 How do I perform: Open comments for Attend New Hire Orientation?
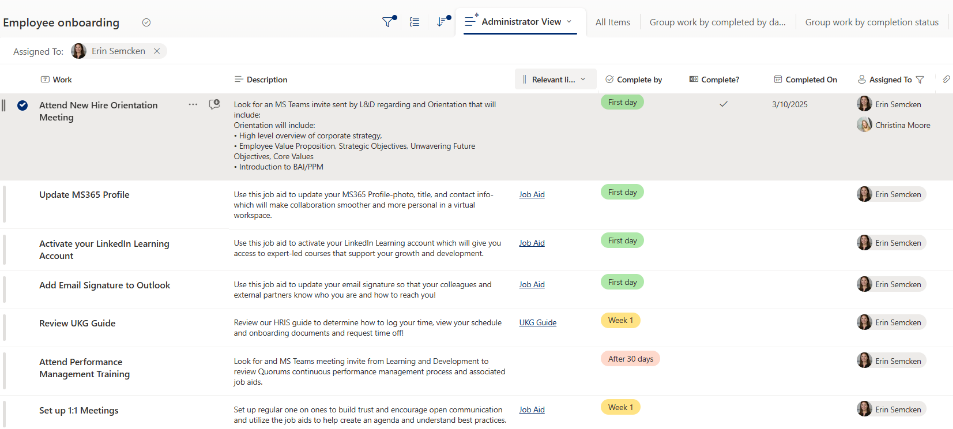pyautogui.click(x=214, y=104)
